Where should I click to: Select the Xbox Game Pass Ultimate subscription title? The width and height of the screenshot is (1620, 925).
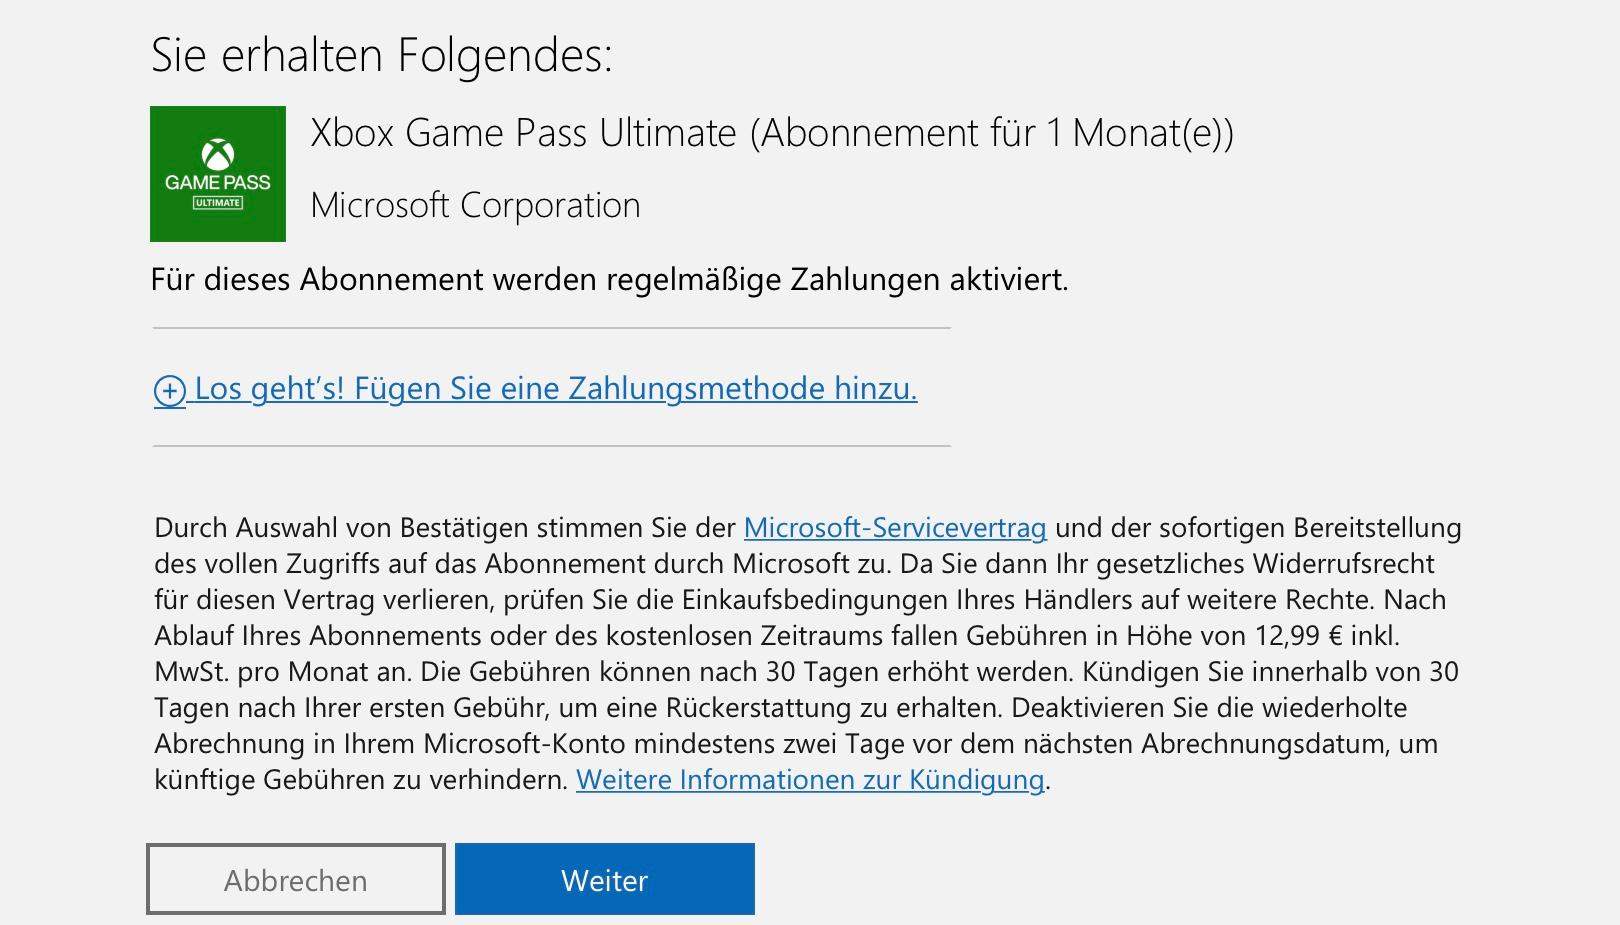coord(775,133)
